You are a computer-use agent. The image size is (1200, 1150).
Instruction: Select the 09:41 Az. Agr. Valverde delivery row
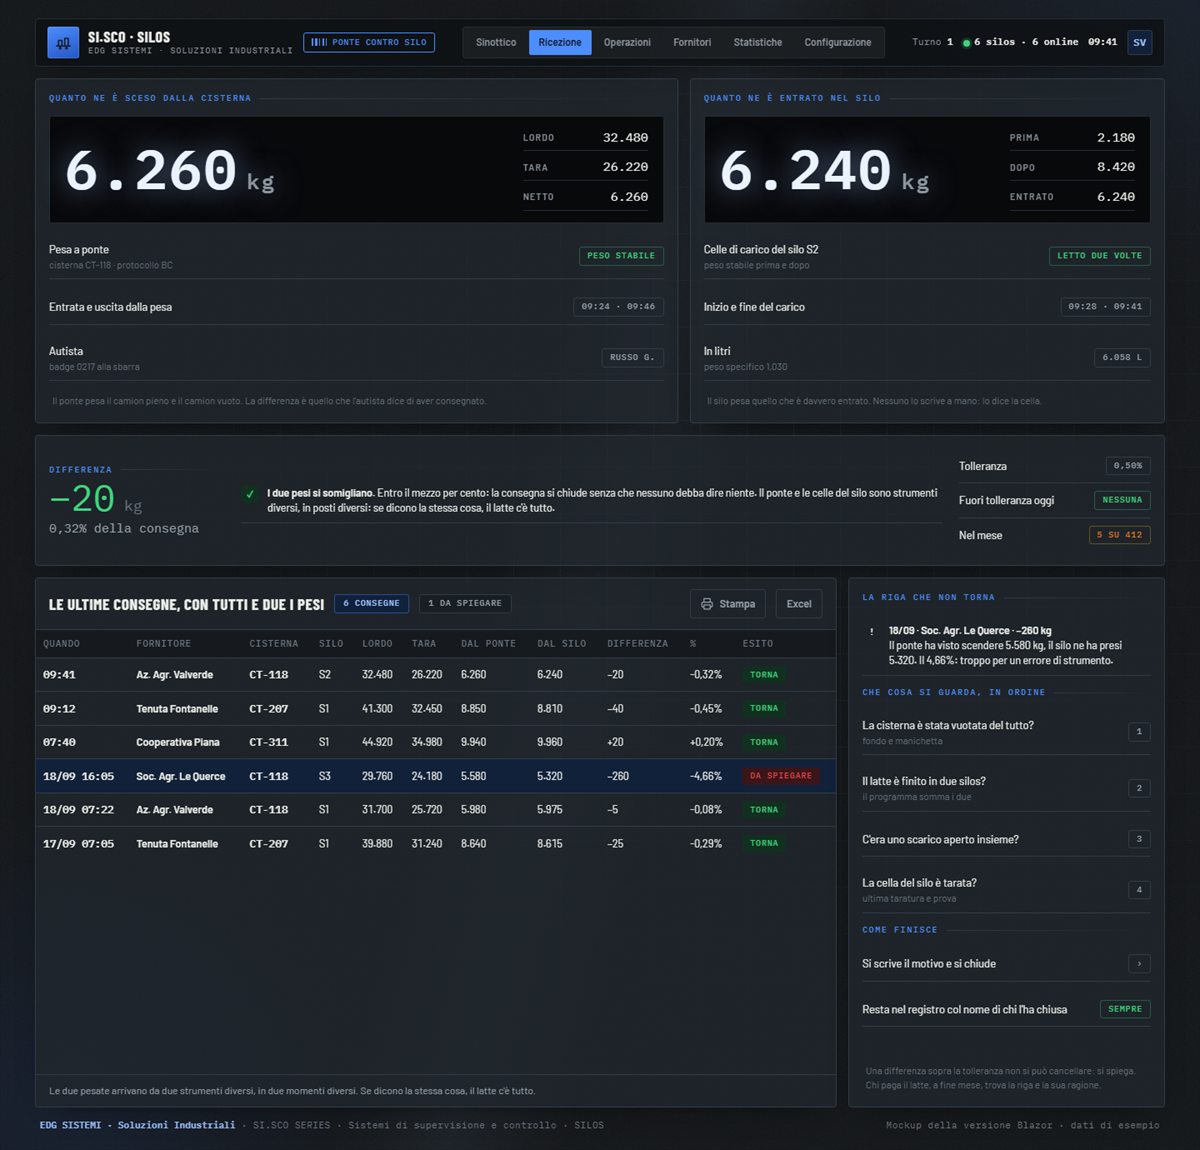(436, 675)
